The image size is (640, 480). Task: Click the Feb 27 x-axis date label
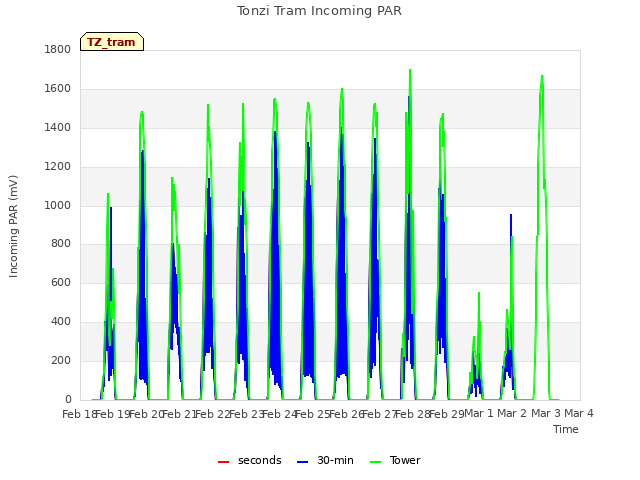(x=379, y=414)
